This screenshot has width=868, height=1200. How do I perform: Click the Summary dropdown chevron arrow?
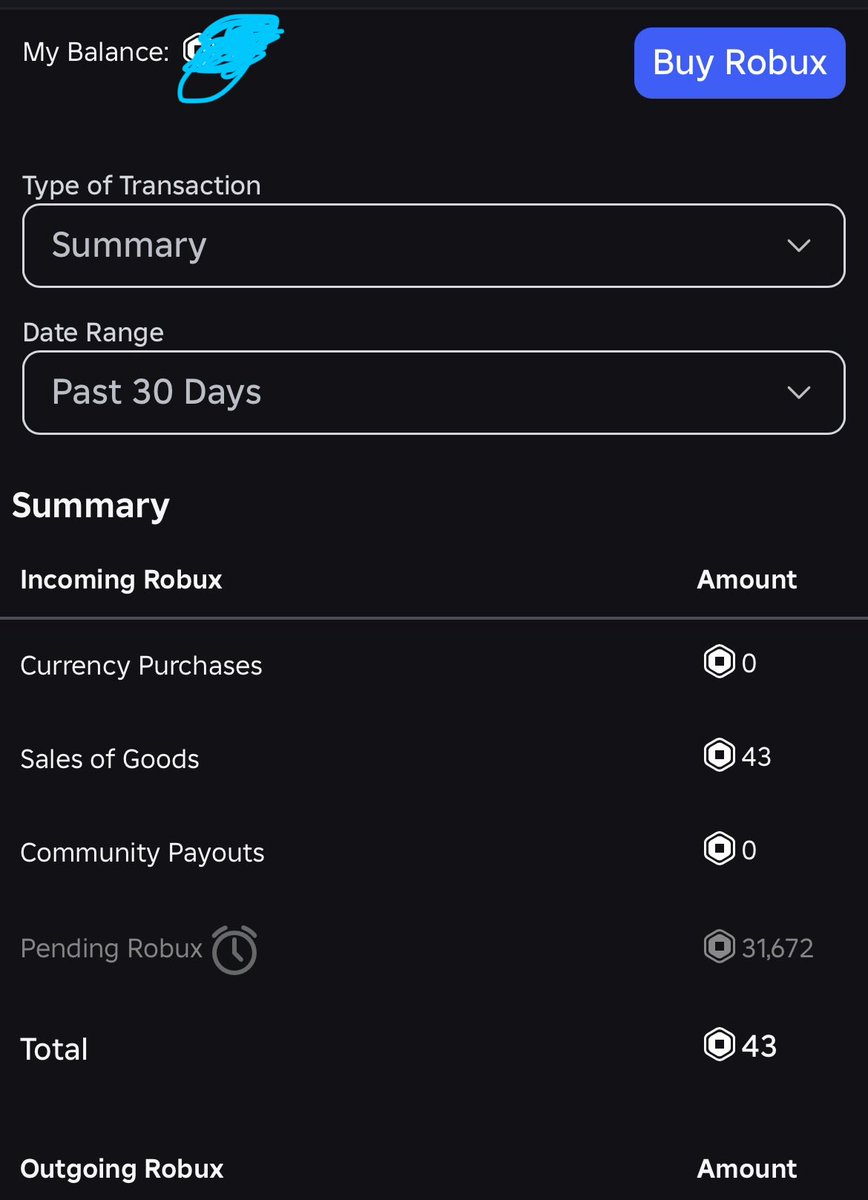pyautogui.click(x=798, y=246)
